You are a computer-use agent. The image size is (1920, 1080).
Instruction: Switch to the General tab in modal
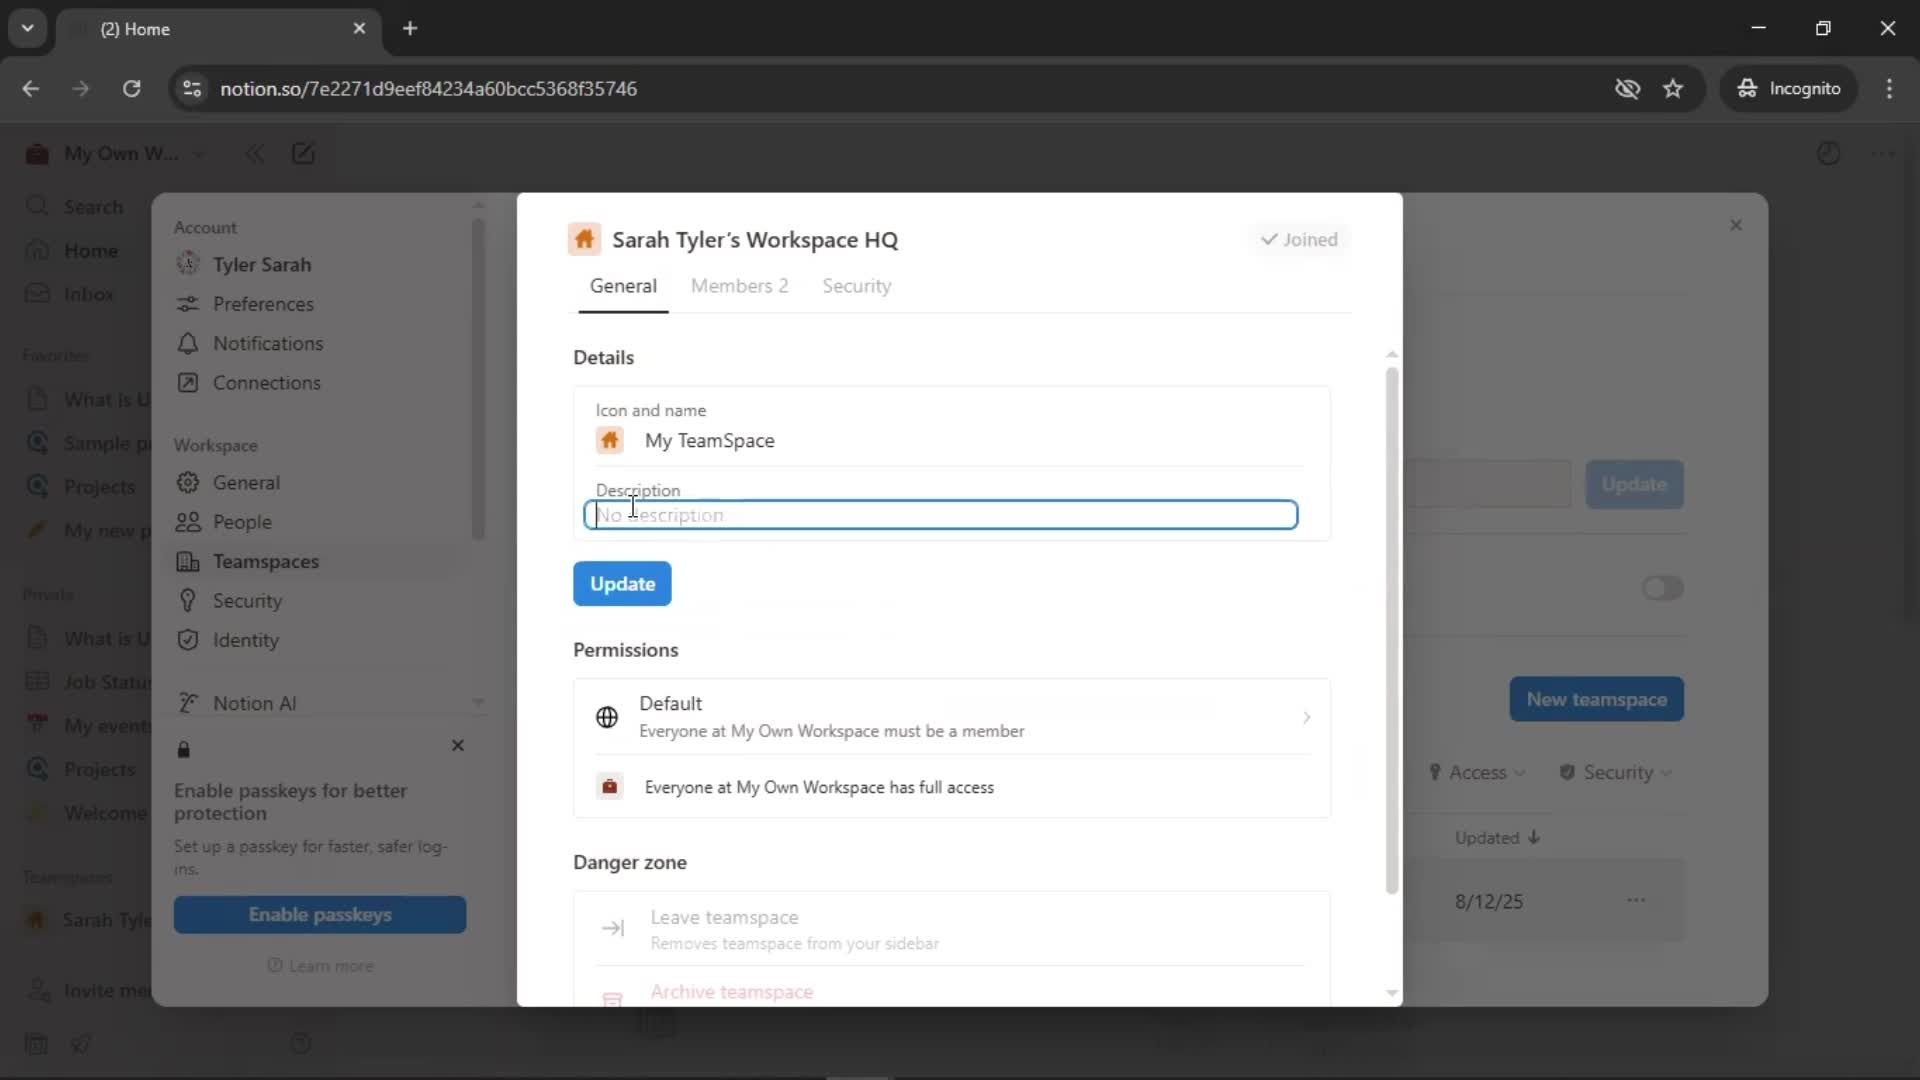pos(623,286)
